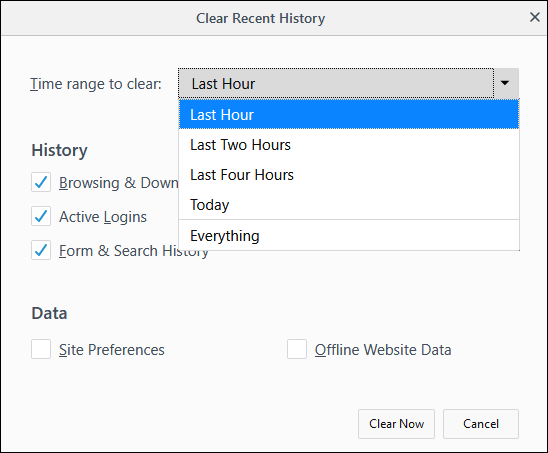Click the Offline Website Data label text
Image resolution: width=548 pixels, height=453 pixels.
383,350
